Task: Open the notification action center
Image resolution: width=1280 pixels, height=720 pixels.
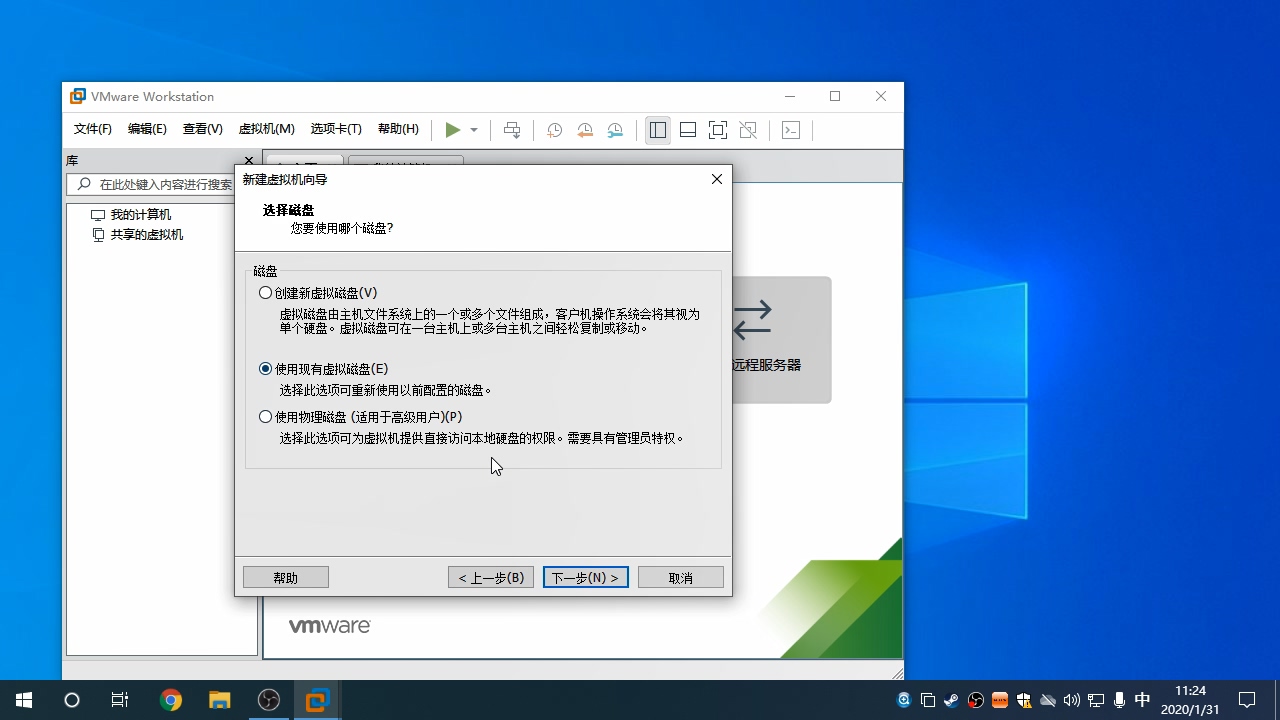Action: (x=1247, y=700)
